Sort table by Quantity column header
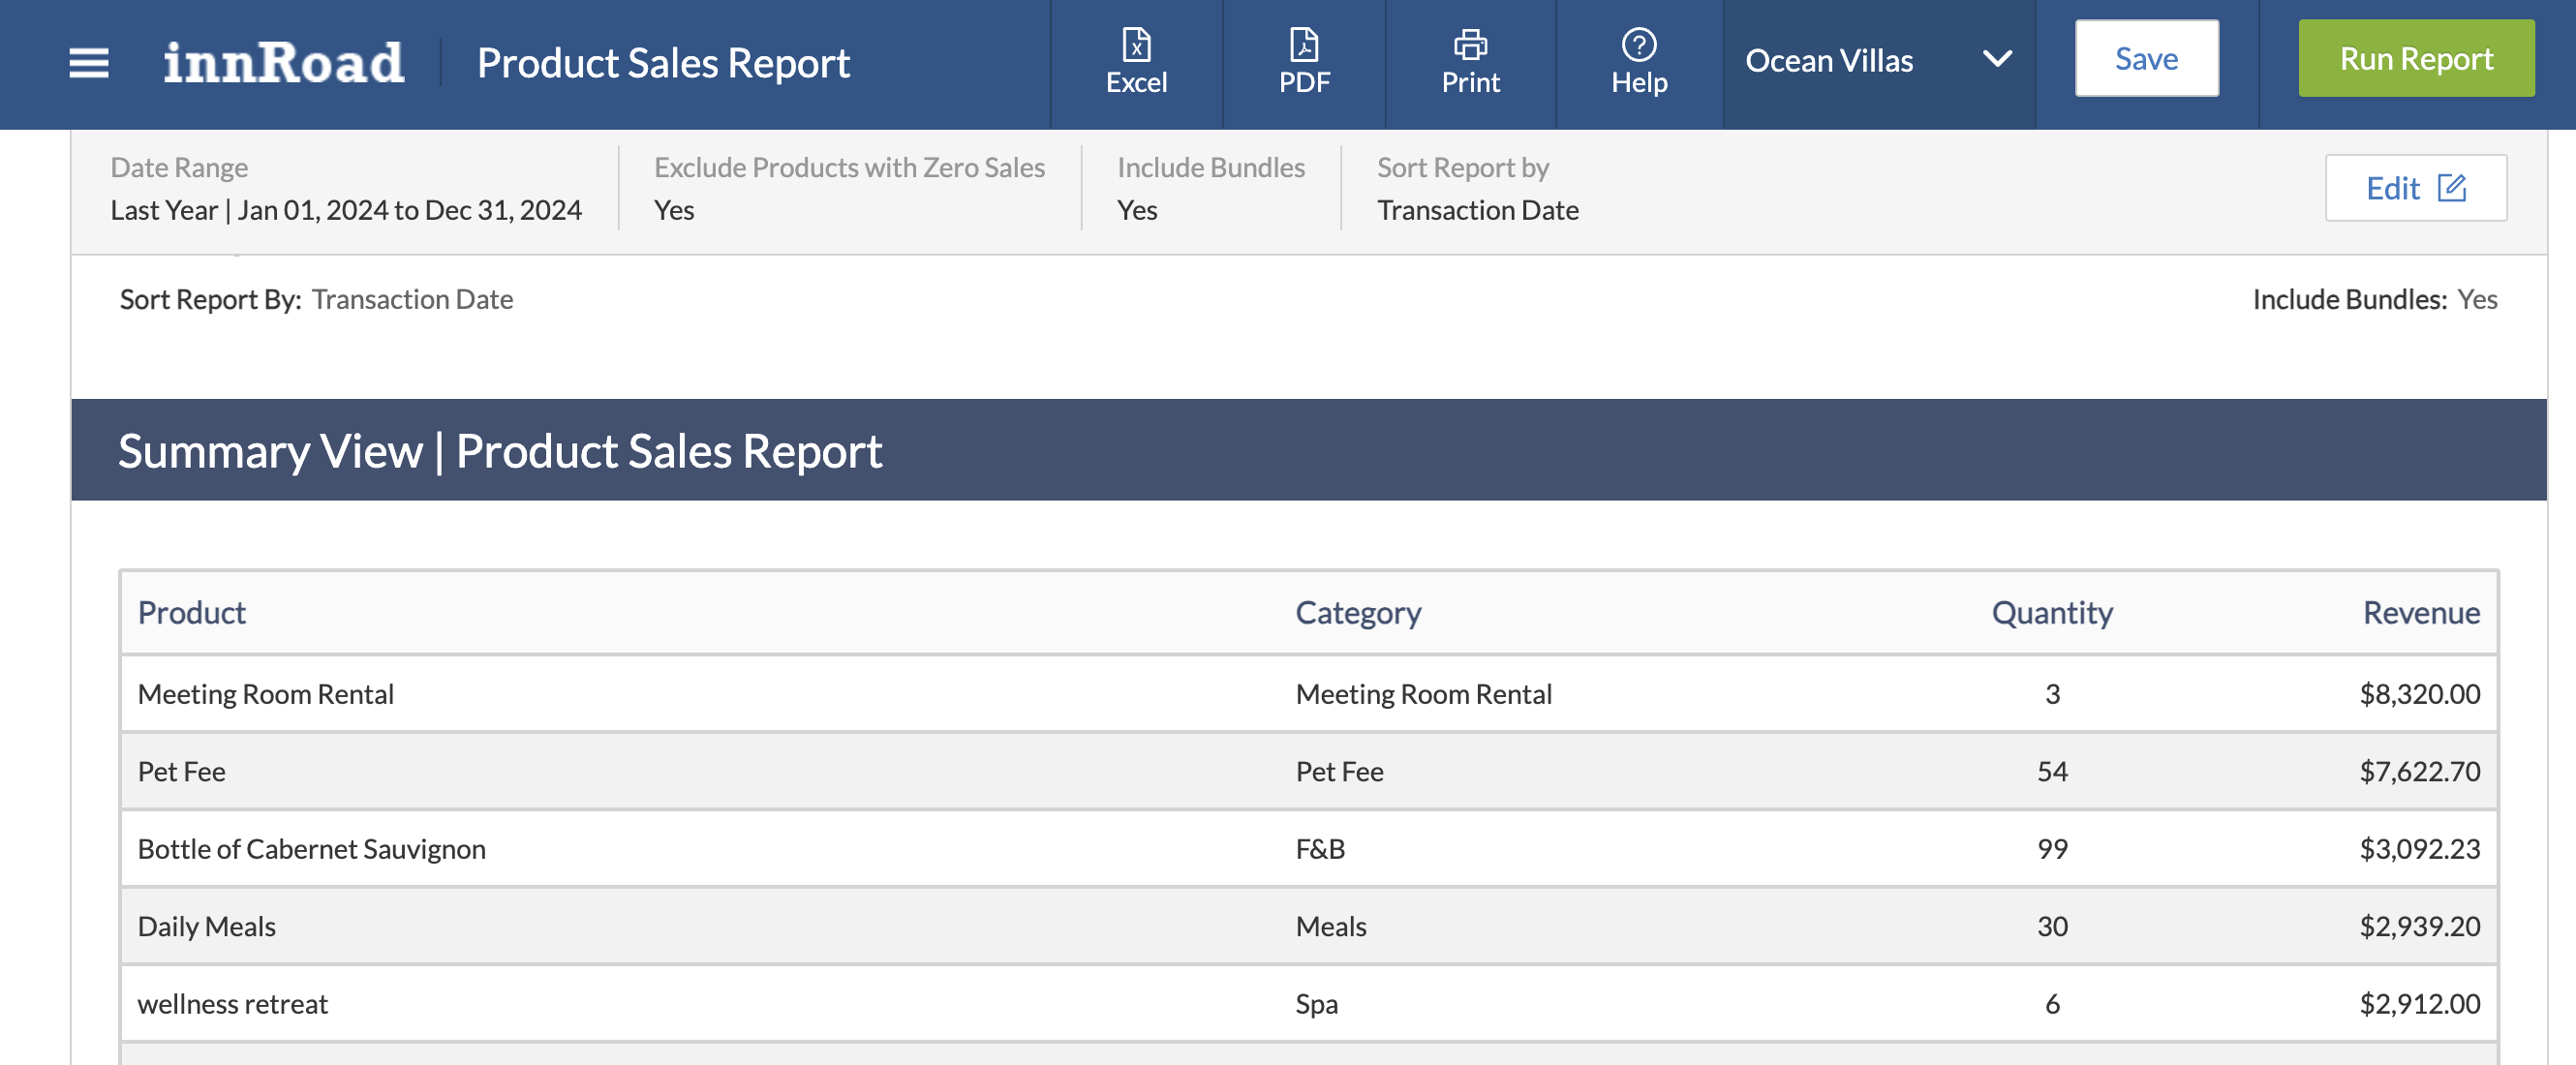Image resolution: width=2576 pixels, height=1065 pixels. click(x=2051, y=612)
